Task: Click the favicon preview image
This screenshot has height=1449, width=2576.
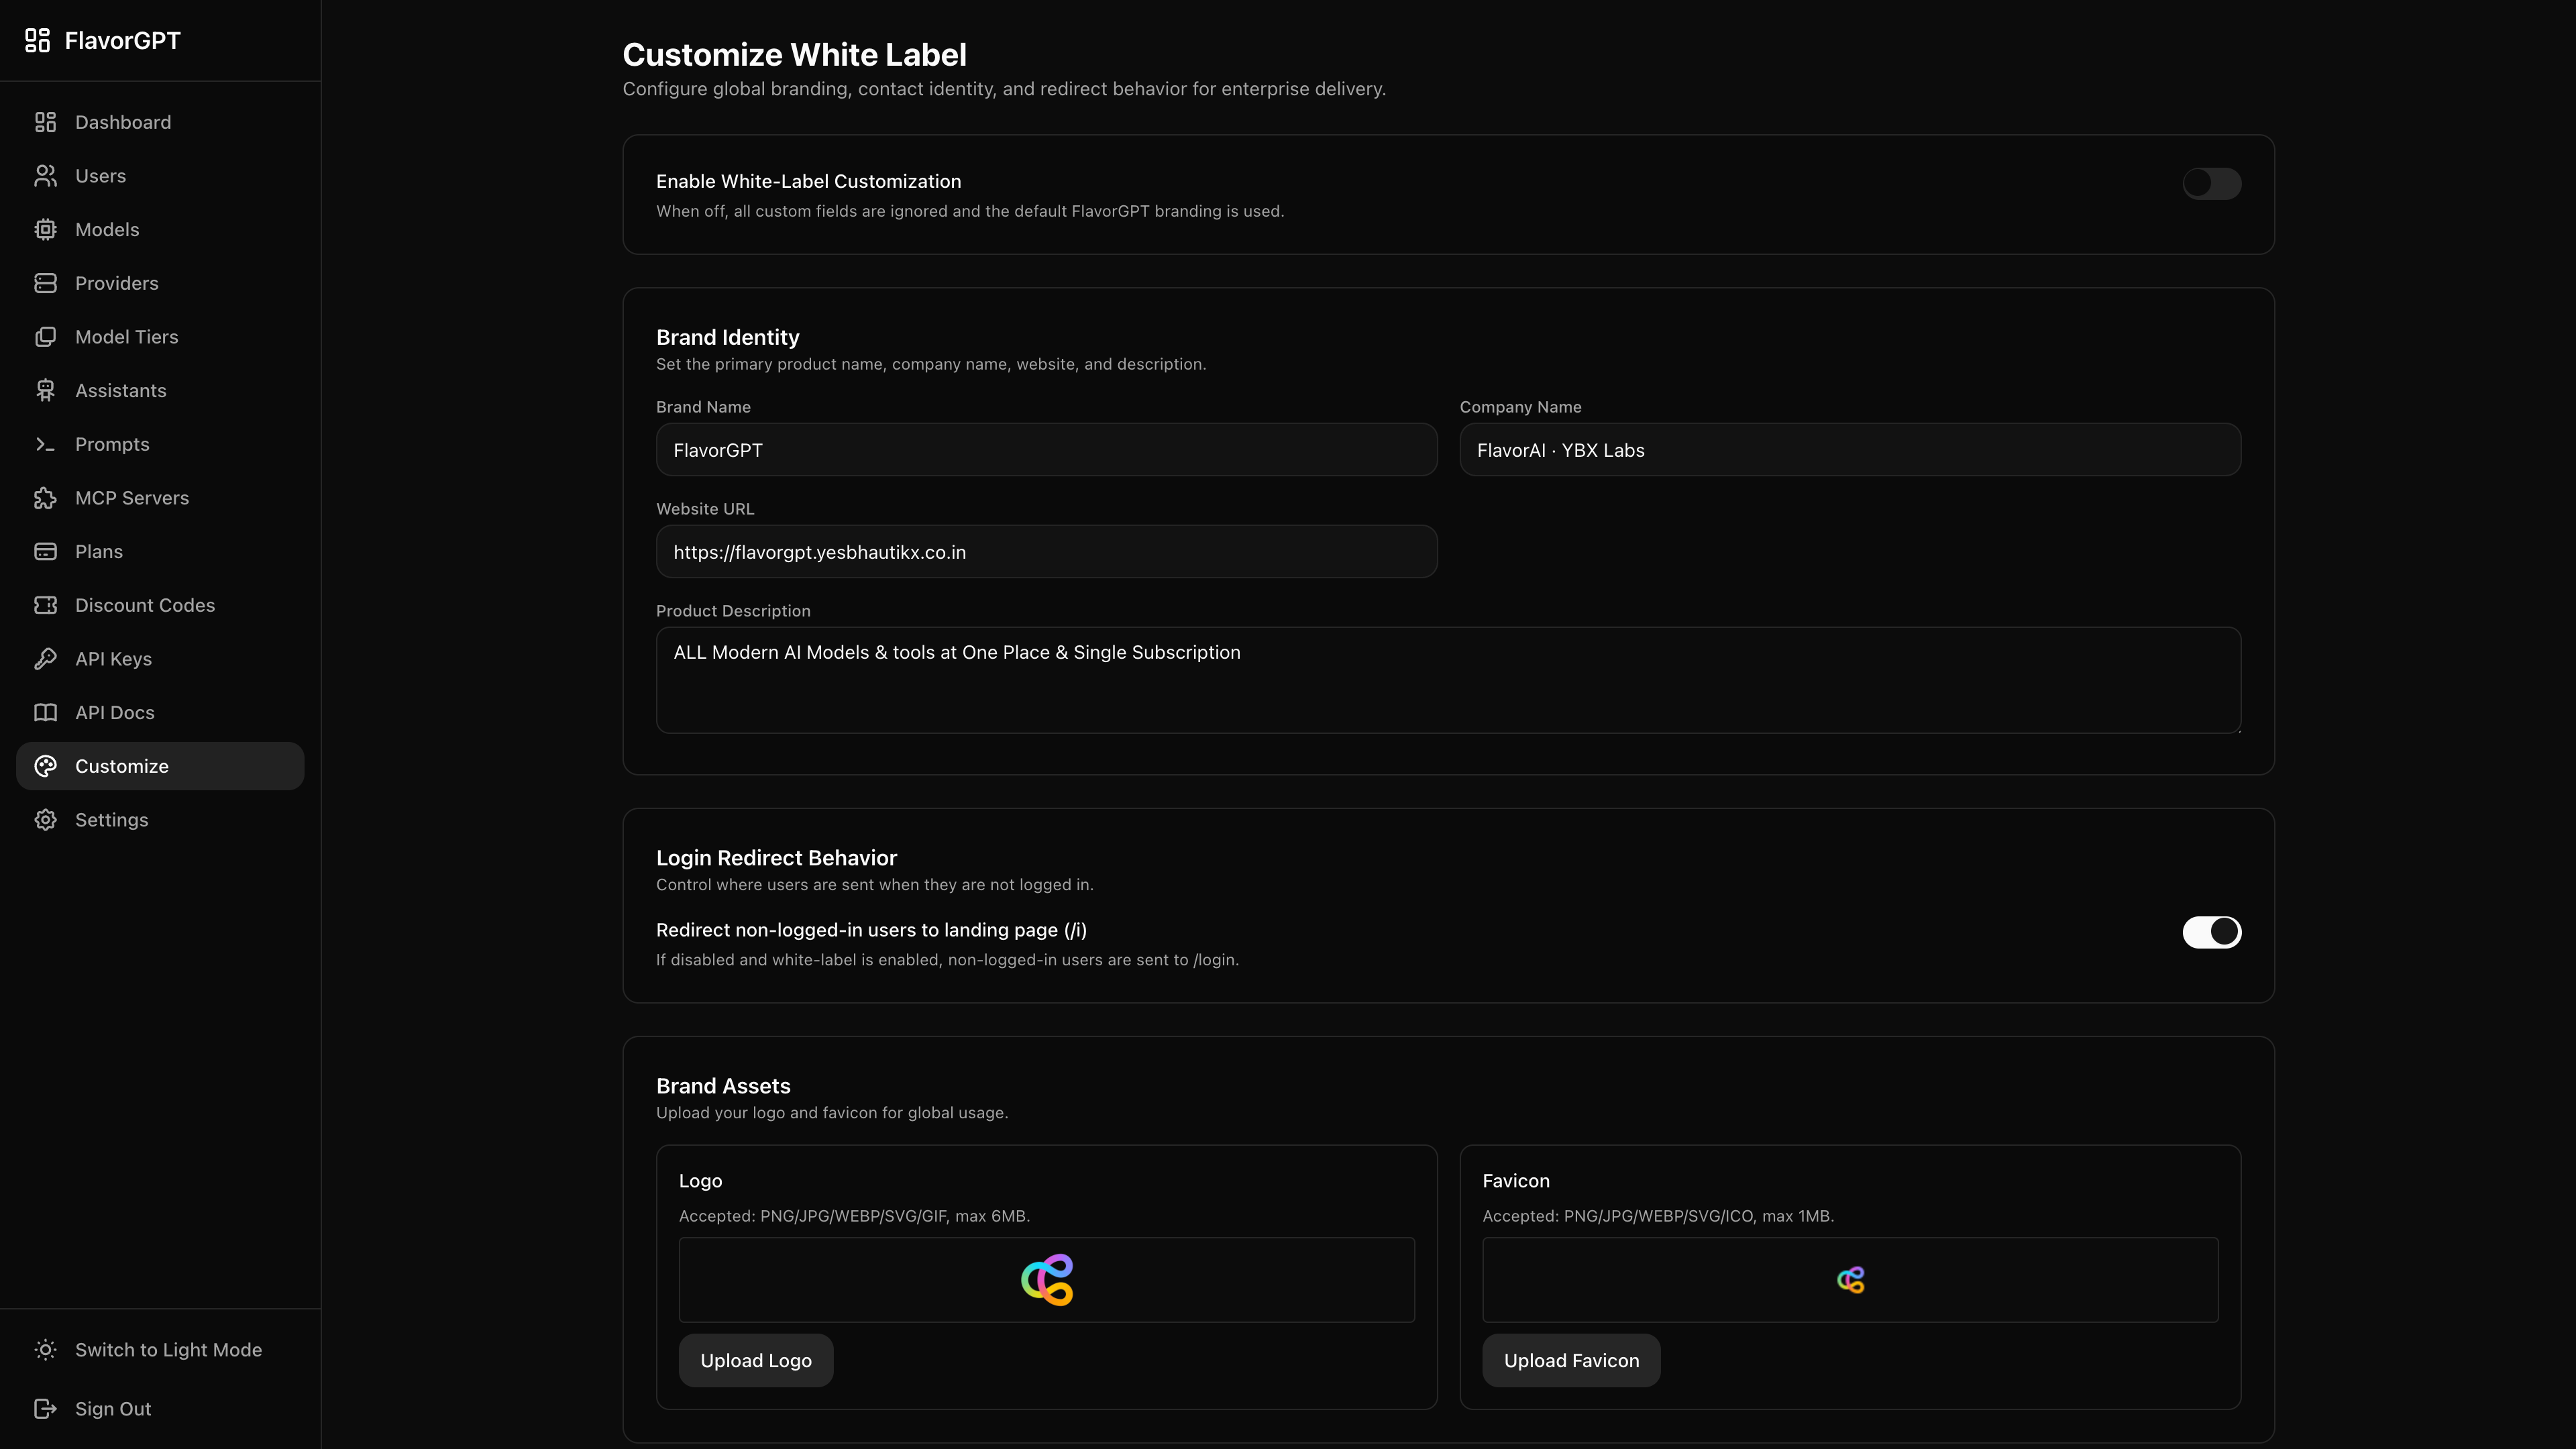Action: 1850,1280
